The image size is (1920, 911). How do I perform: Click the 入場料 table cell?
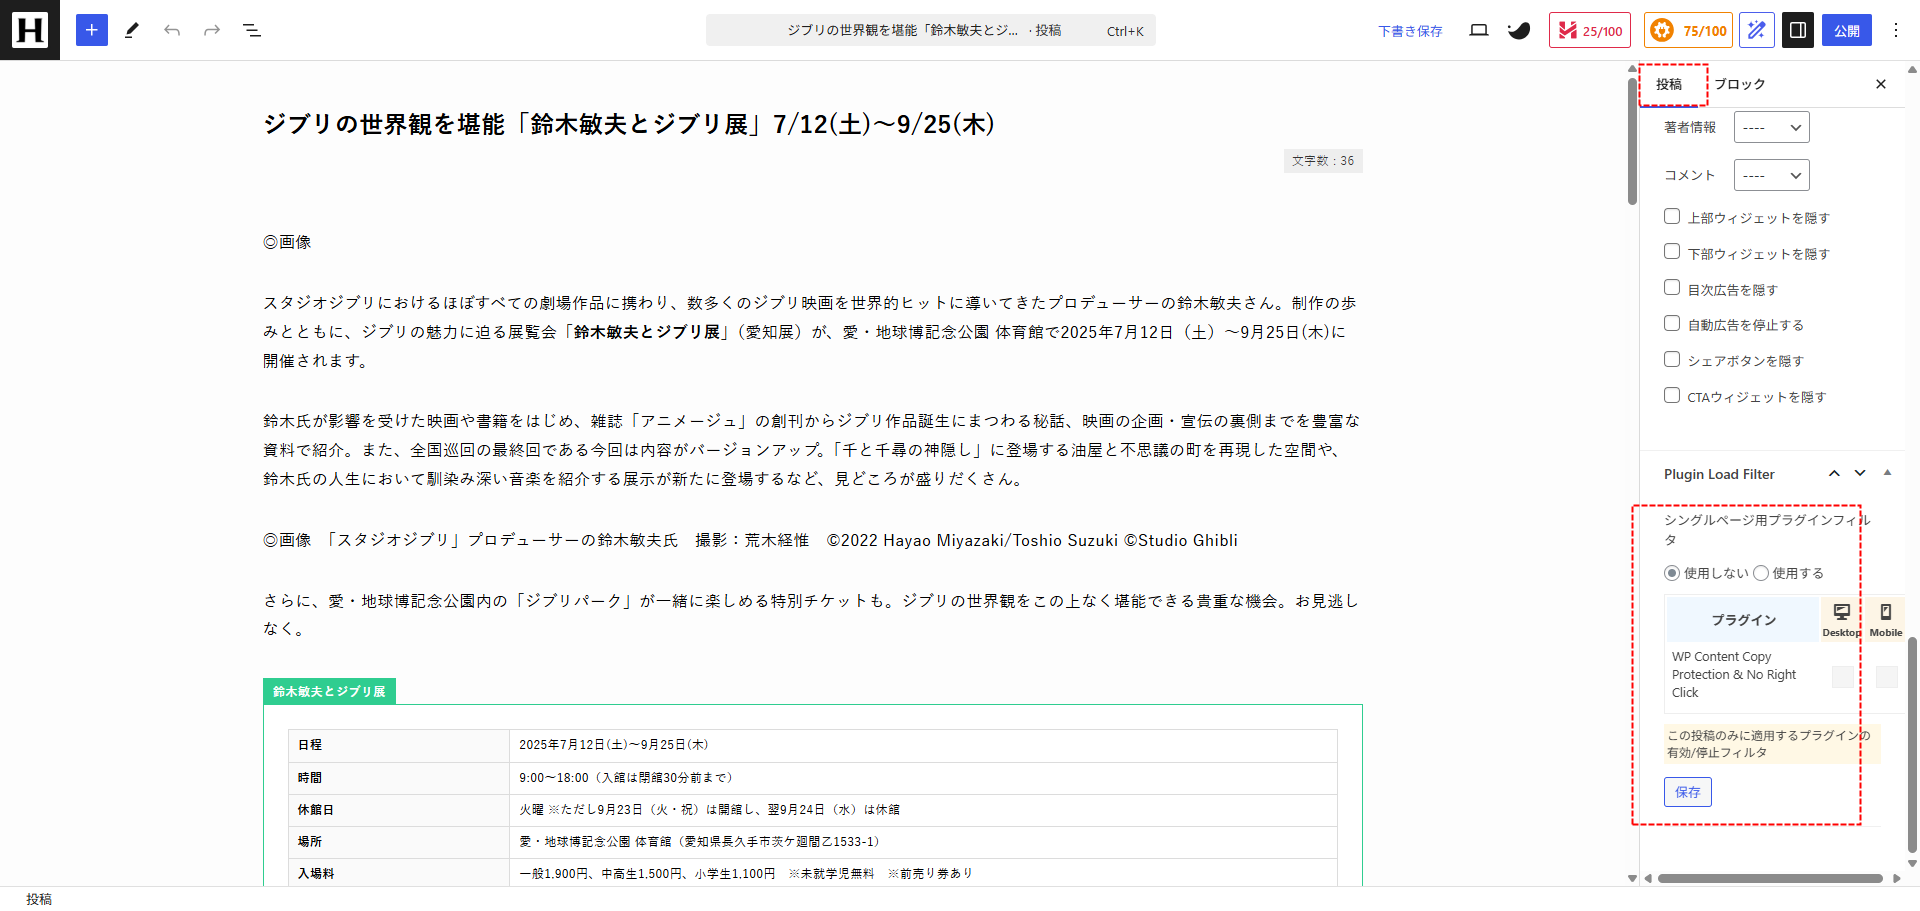pyautogui.click(x=399, y=873)
